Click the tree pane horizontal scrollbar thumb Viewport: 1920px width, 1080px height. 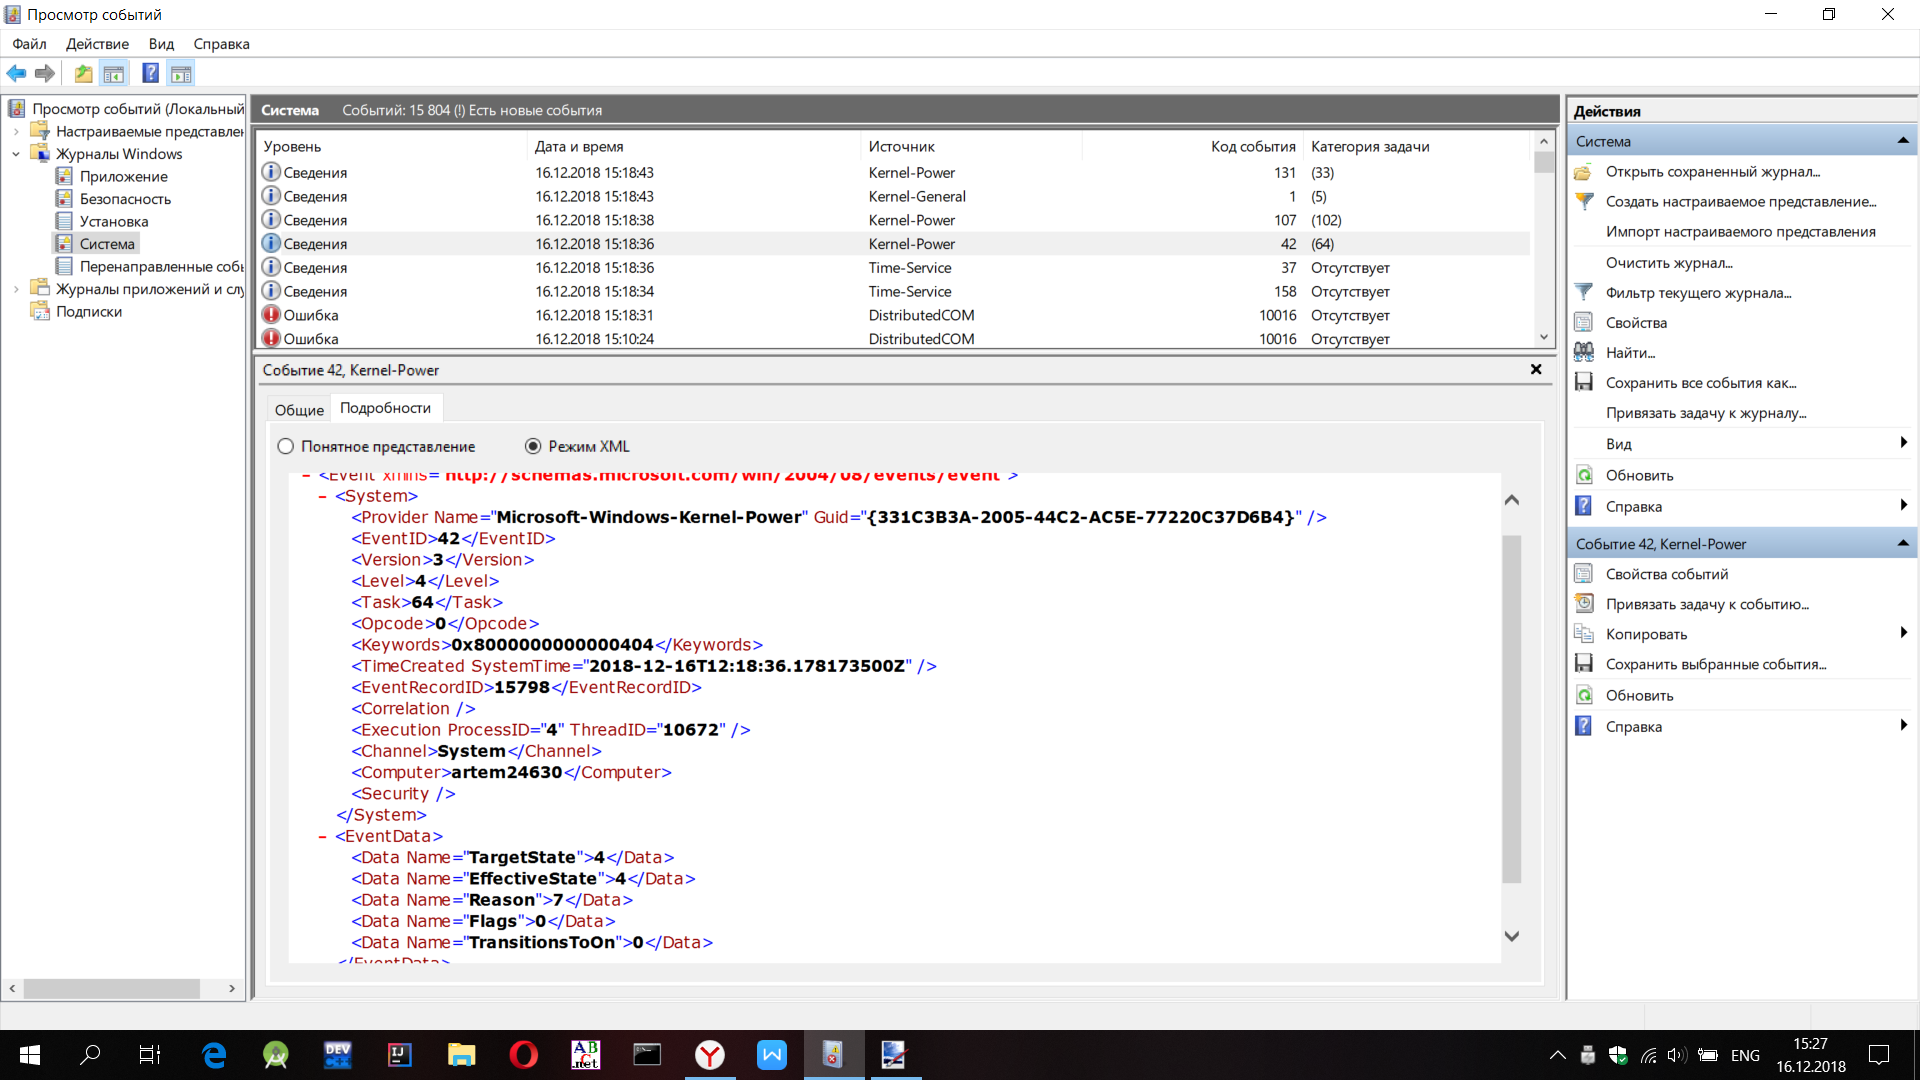click(111, 988)
